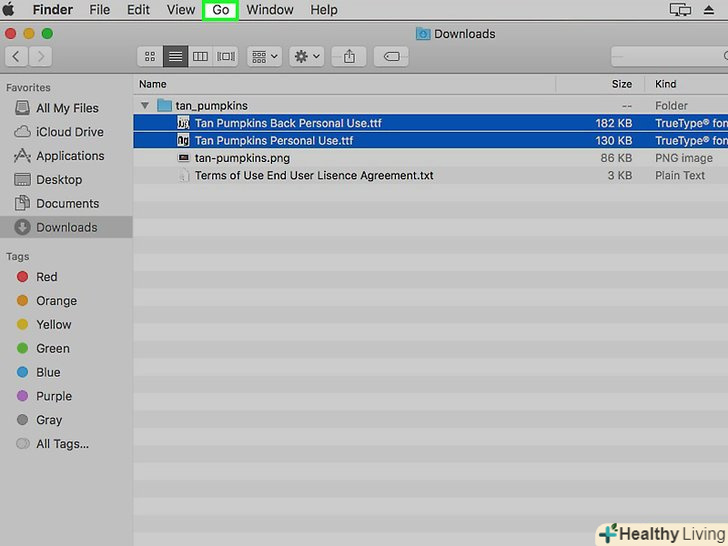728x546 pixels.
Task: Open iCloud Drive in sidebar
Action: pyautogui.click(x=66, y=132)
